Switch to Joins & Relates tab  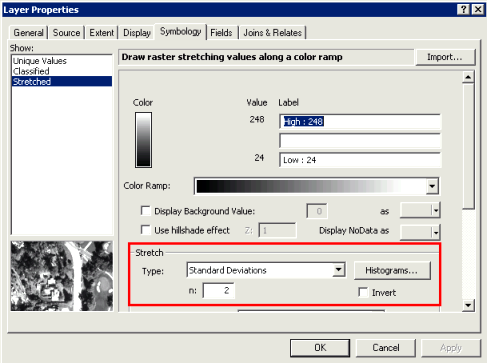tap(272, 33)
